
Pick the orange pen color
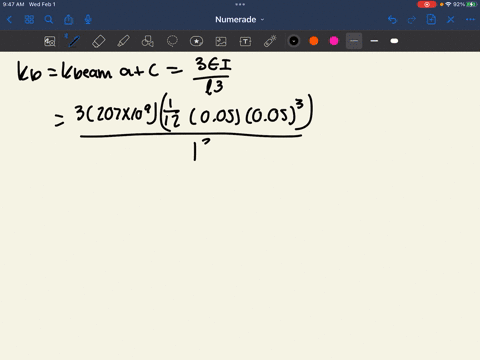click(x=314, y=41)
